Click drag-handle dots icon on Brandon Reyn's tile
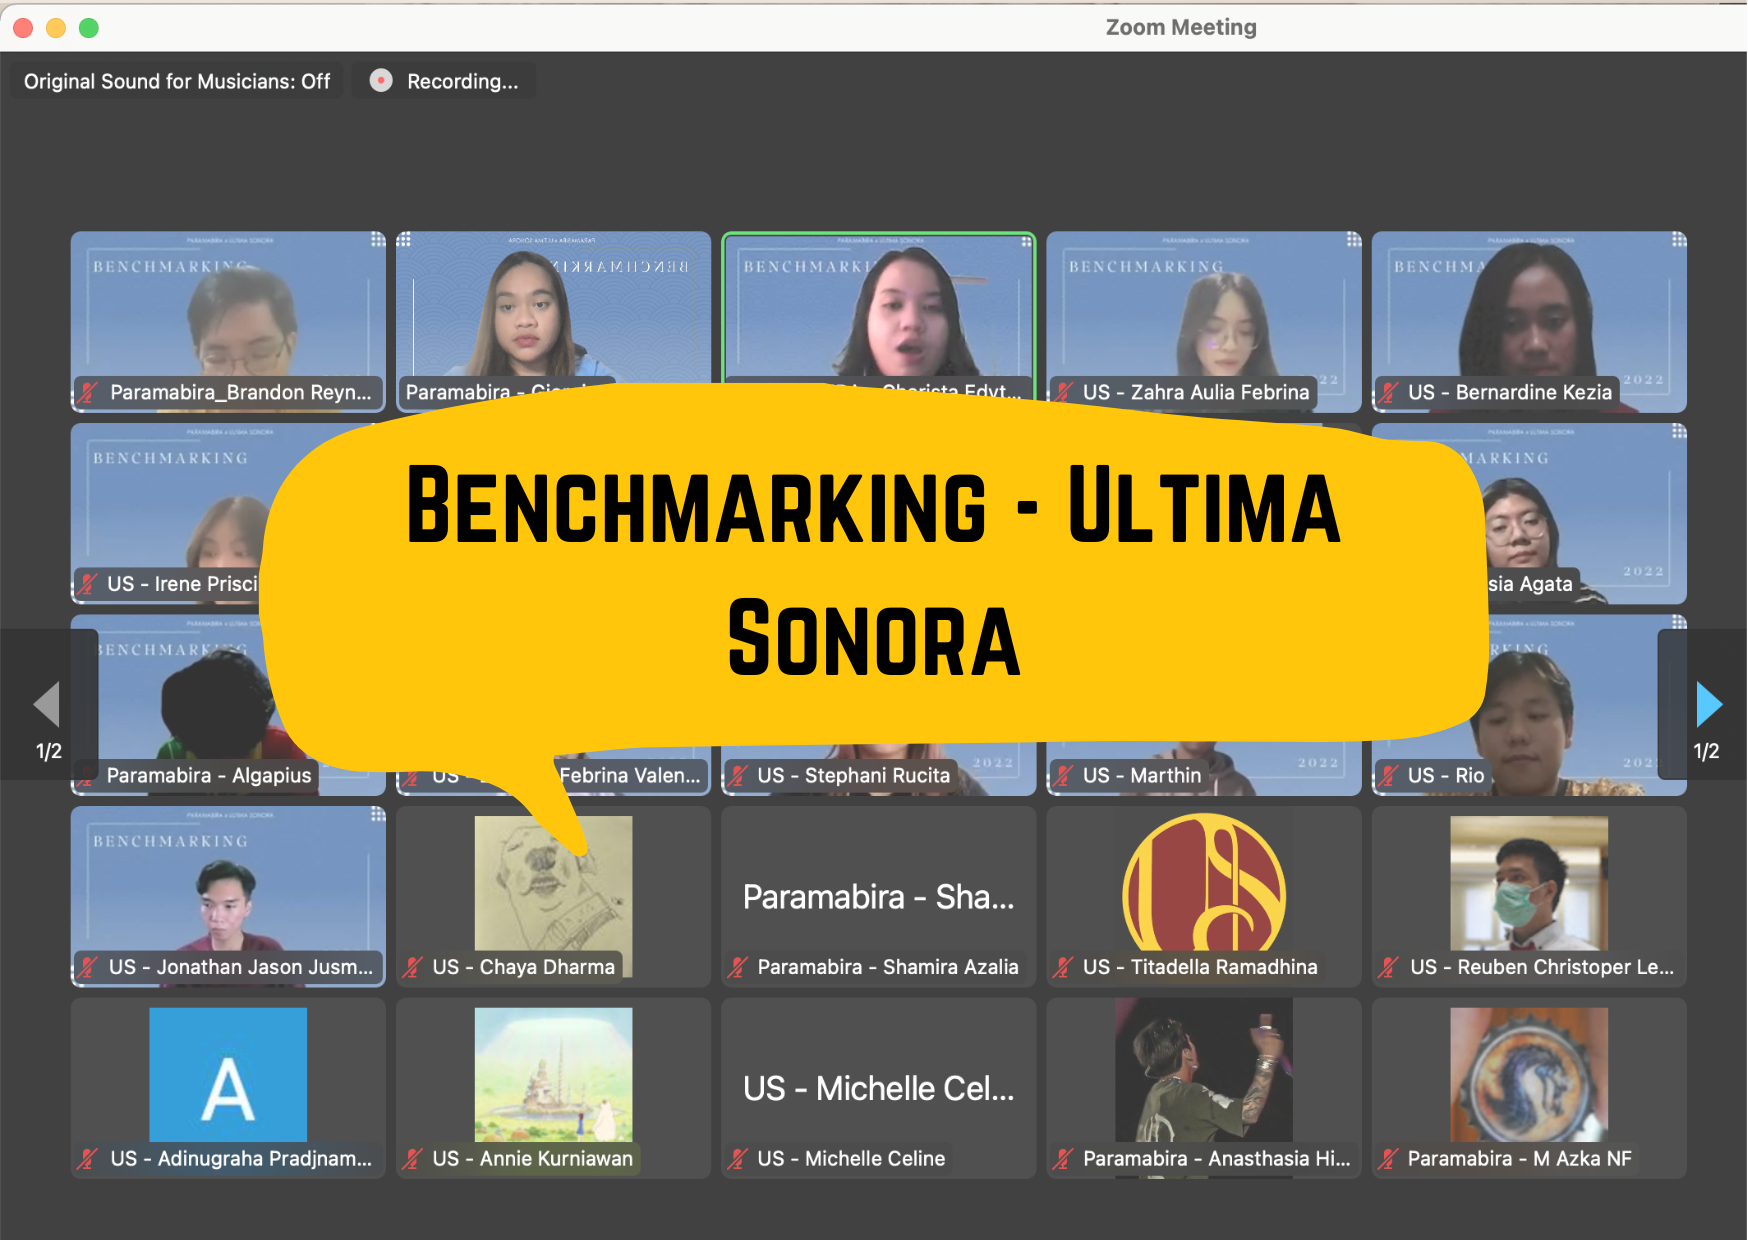 click(378, 240)
